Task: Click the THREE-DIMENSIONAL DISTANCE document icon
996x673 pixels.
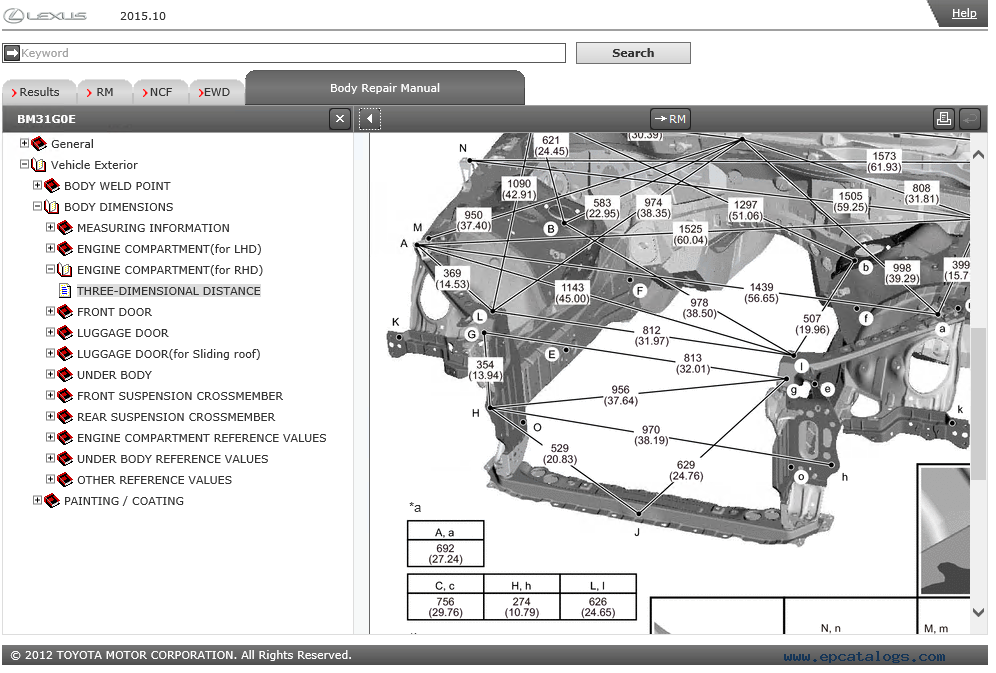Action: click(x=65, y=291)
